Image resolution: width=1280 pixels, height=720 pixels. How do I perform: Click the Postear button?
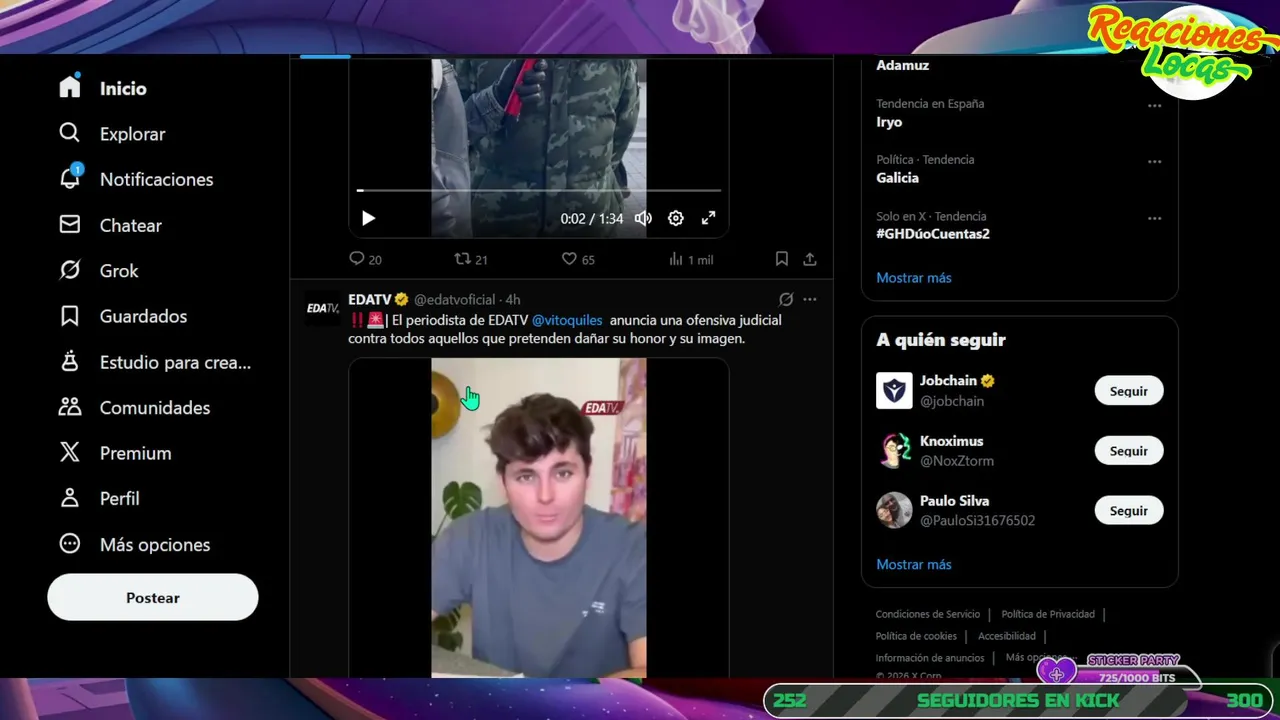tap(153, 597)
